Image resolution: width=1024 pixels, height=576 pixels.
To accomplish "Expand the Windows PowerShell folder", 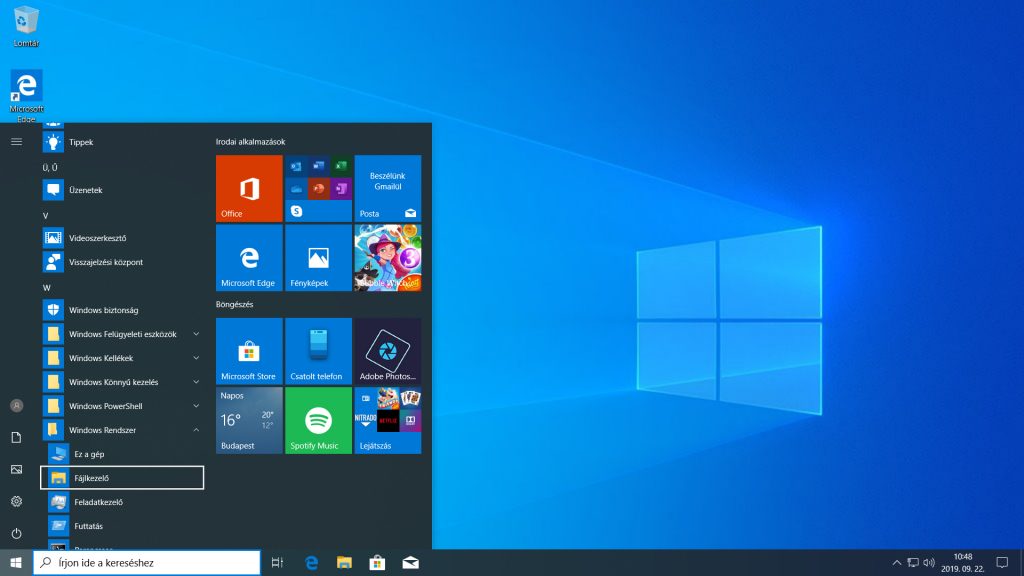I will (x=122, y=406).
